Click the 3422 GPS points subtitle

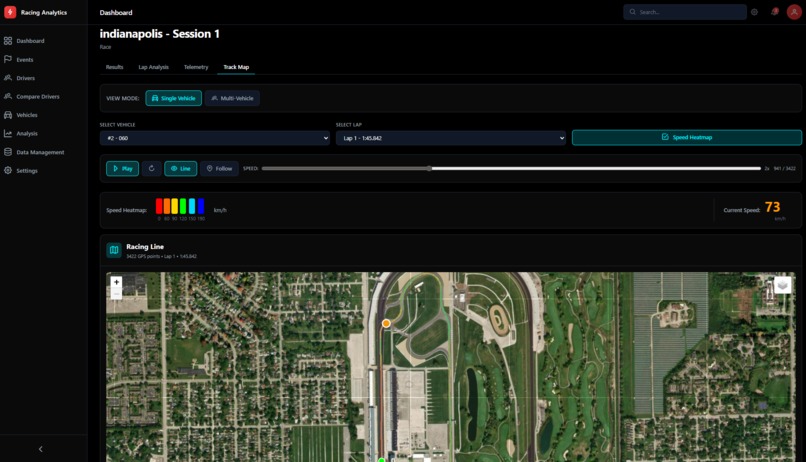(161, 256)
